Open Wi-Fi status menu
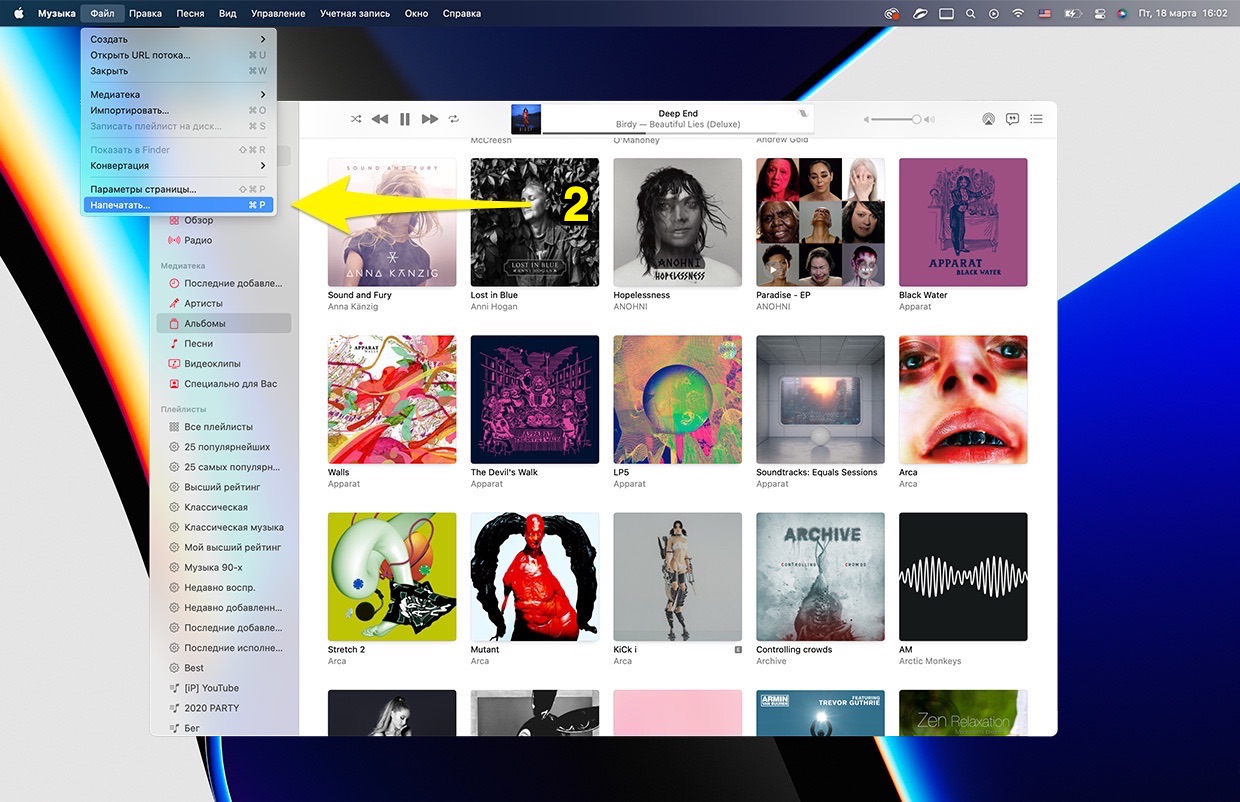This screenshot has width=1240, height=802. click(x=1018, y=13)
